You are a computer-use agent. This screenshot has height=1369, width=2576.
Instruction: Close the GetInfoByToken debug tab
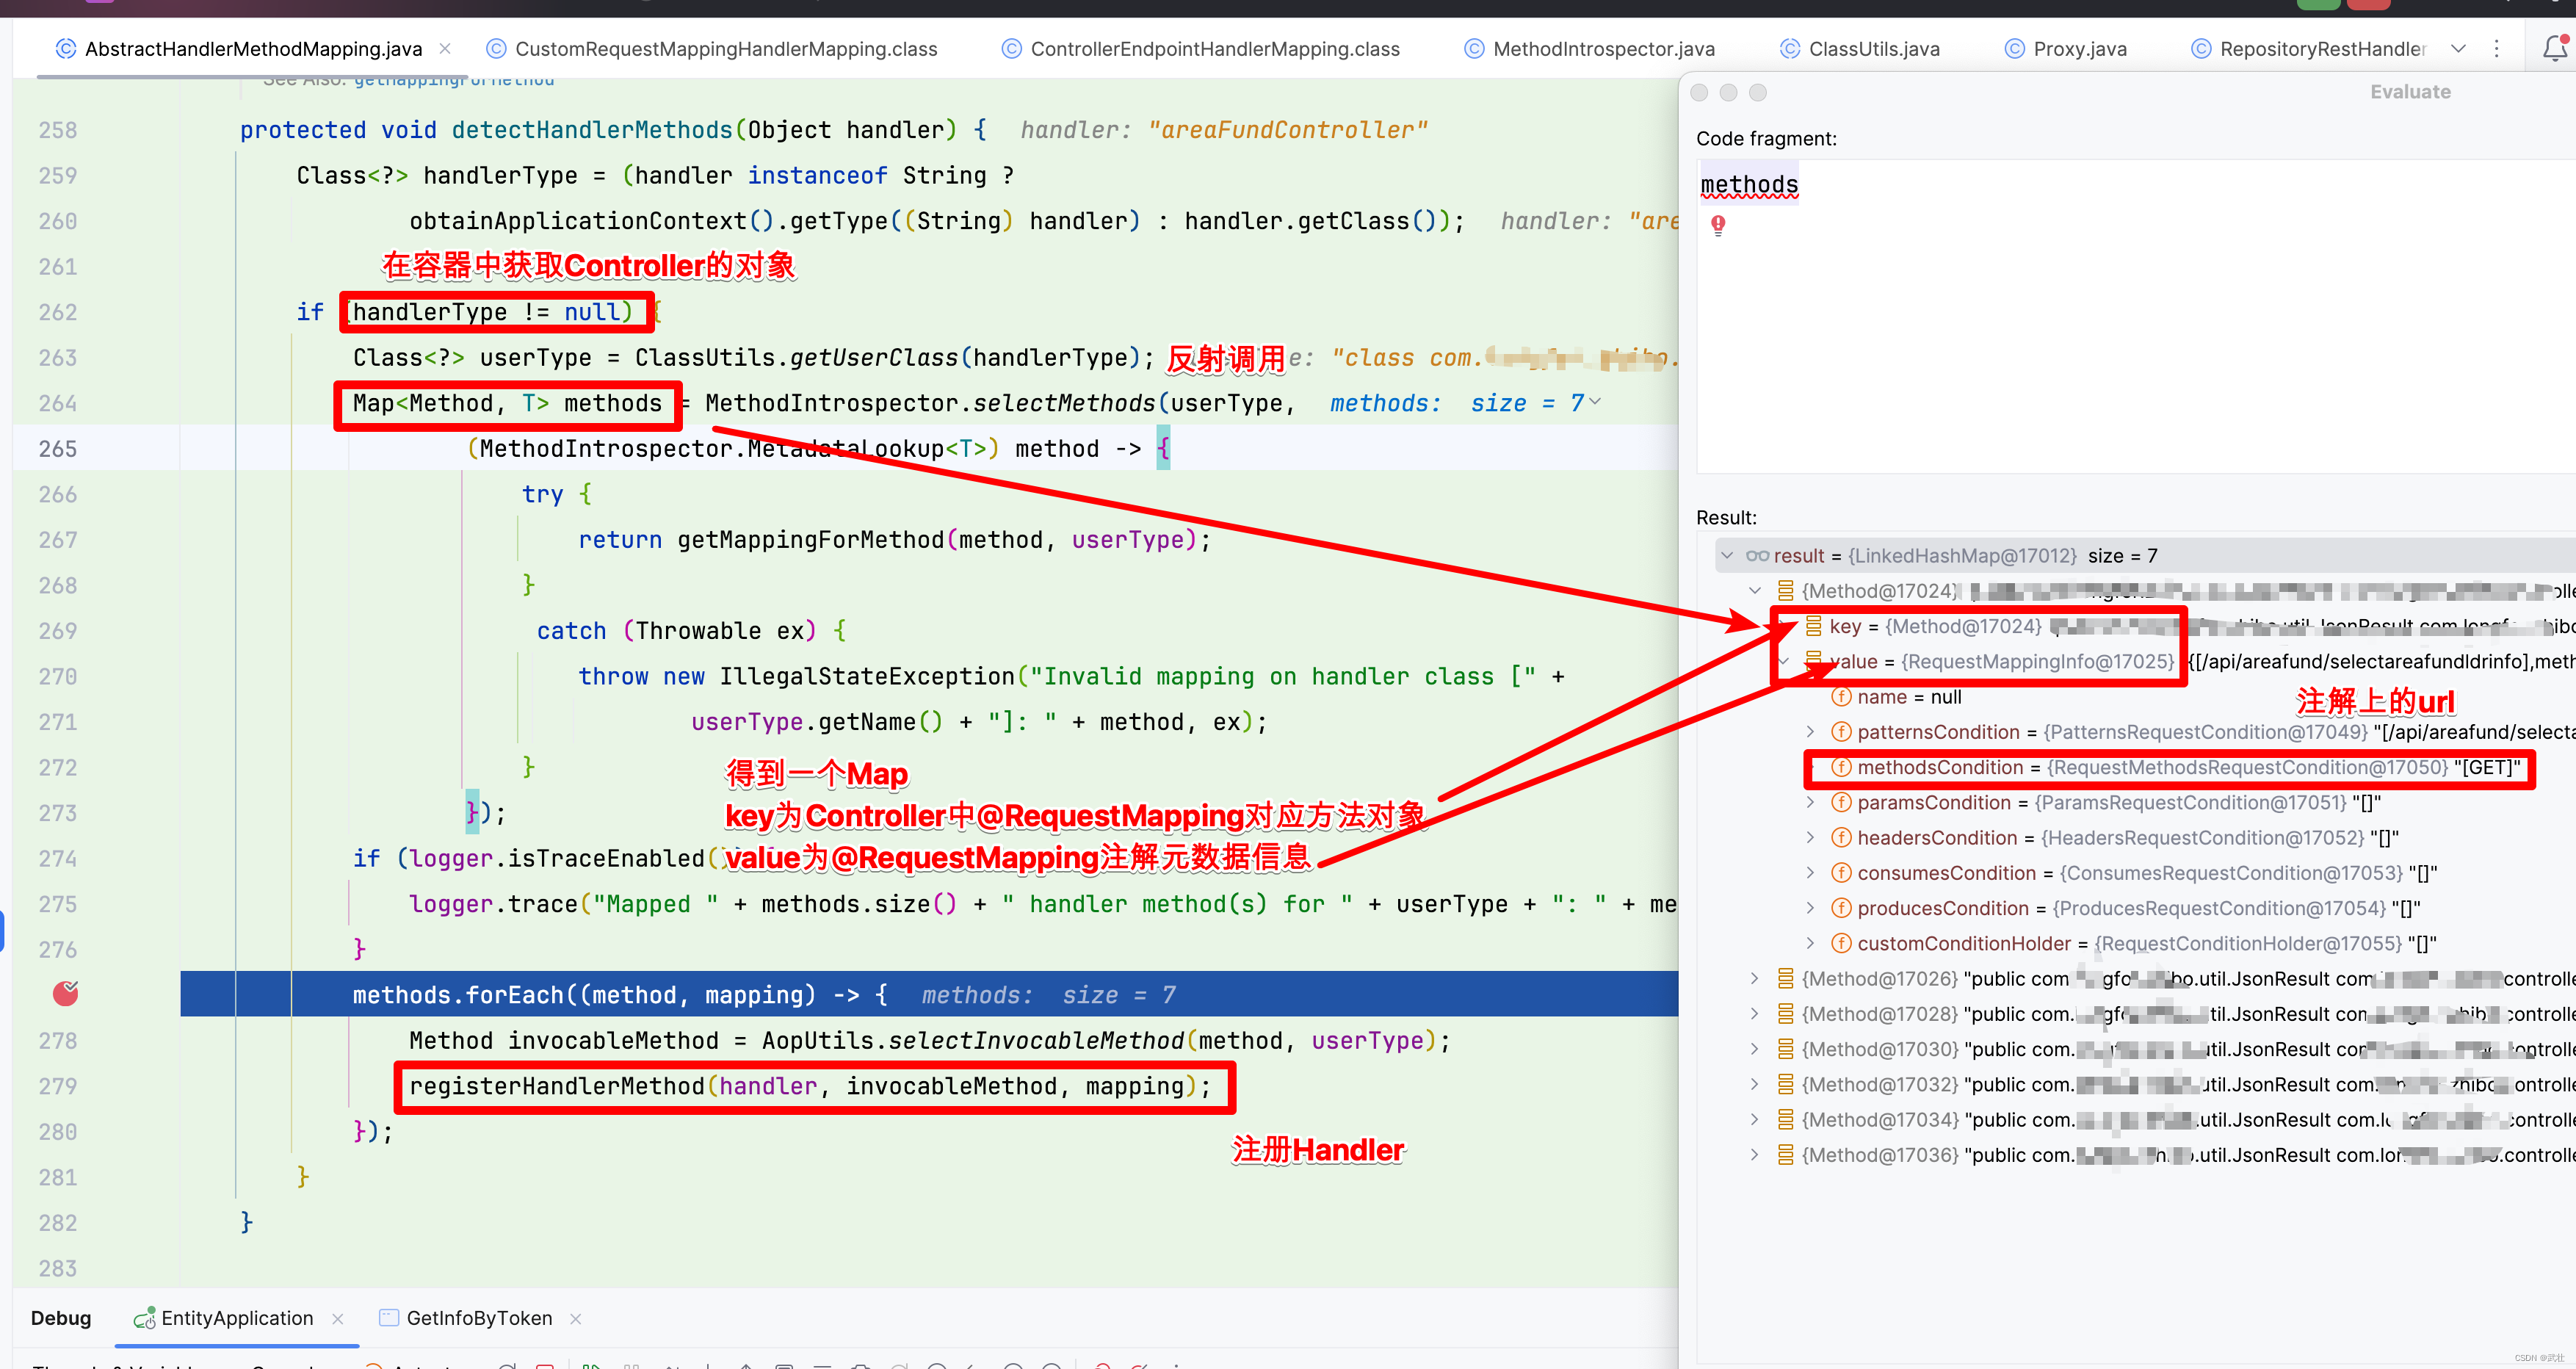[576, 1319]
